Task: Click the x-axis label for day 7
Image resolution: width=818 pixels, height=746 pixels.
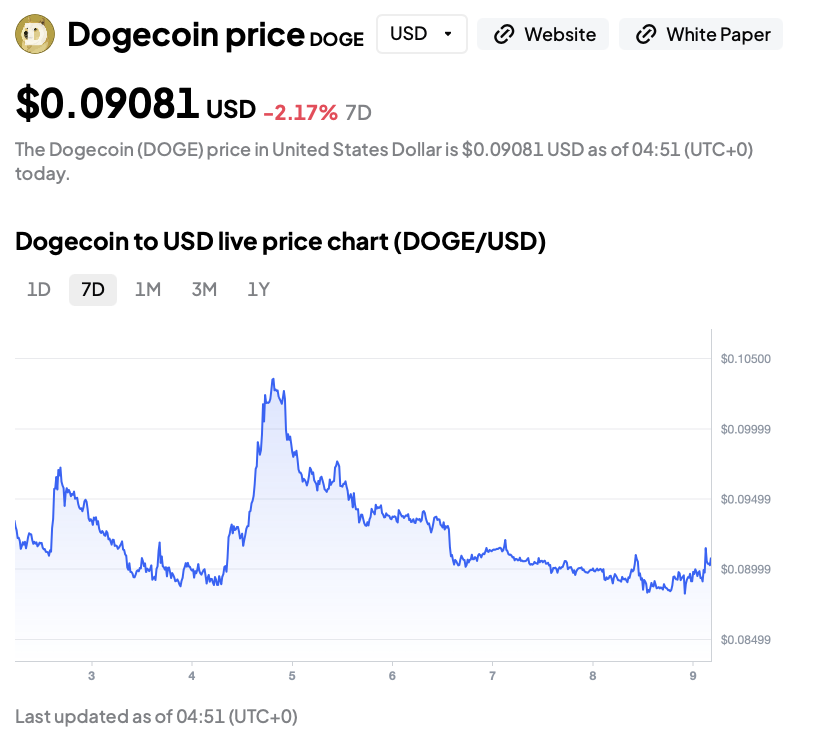Action: (493, 675)
